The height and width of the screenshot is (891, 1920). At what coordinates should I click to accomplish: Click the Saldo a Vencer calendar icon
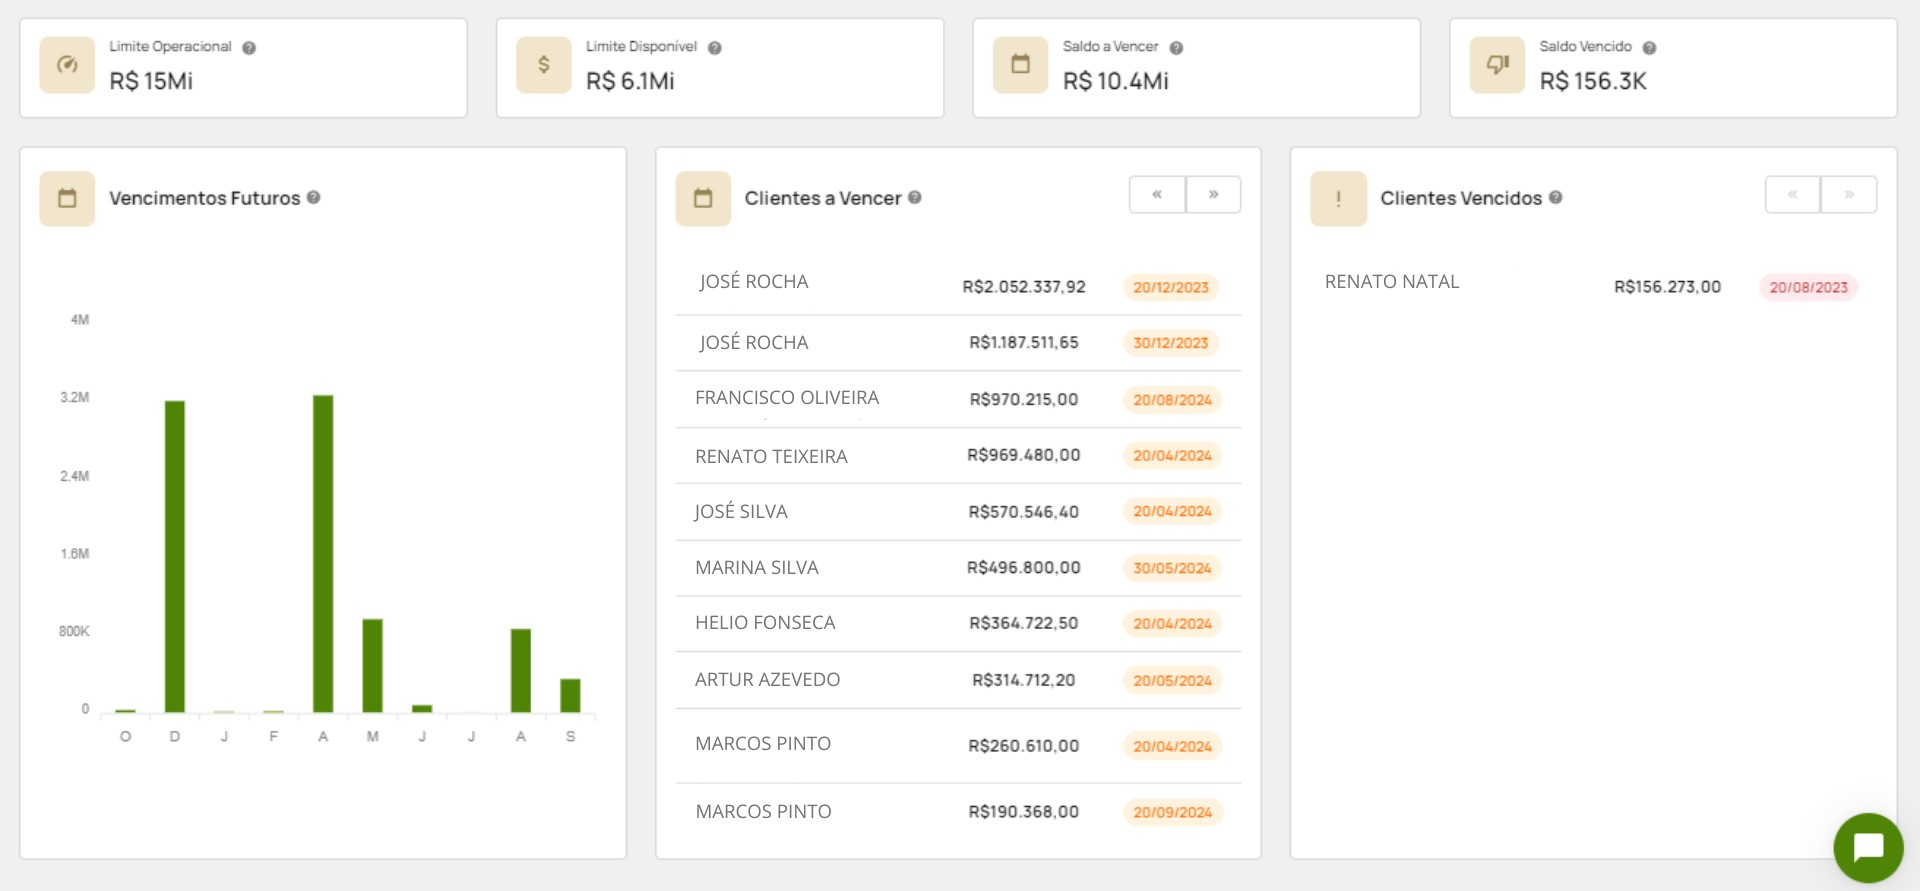tap(1020, 65)
